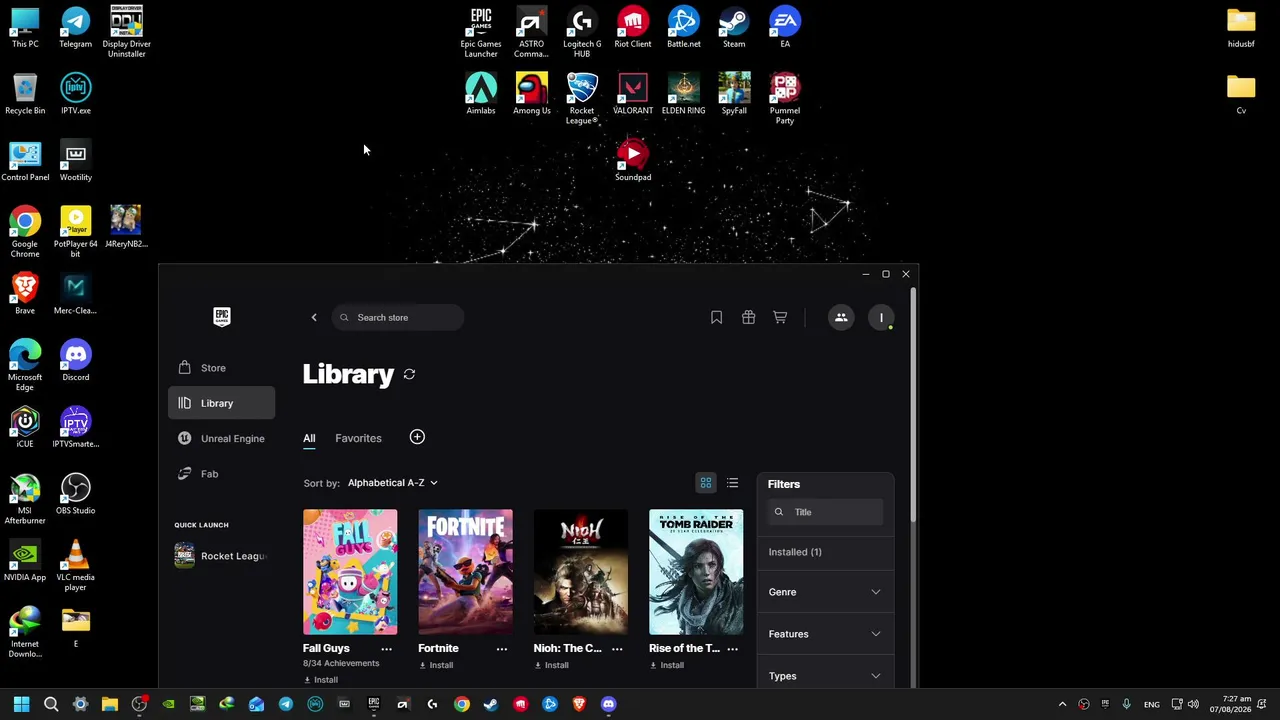Click Install under Fall Guys
The height and width of the screenshot is (720, 1280).
coord(320,680)
